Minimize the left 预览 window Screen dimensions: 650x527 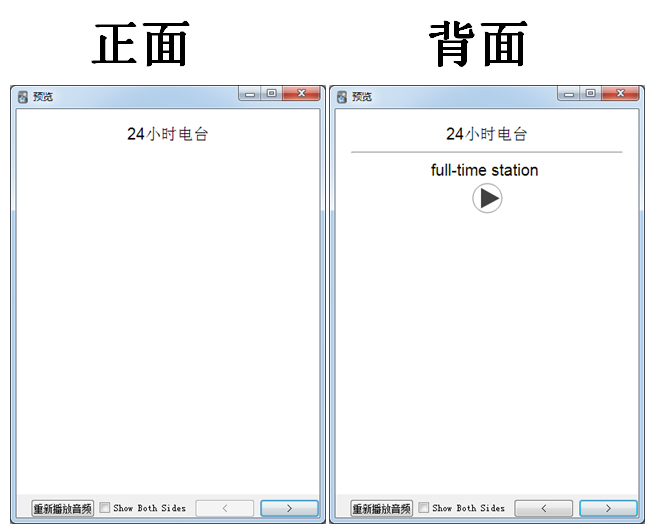(x=250, y=94)
